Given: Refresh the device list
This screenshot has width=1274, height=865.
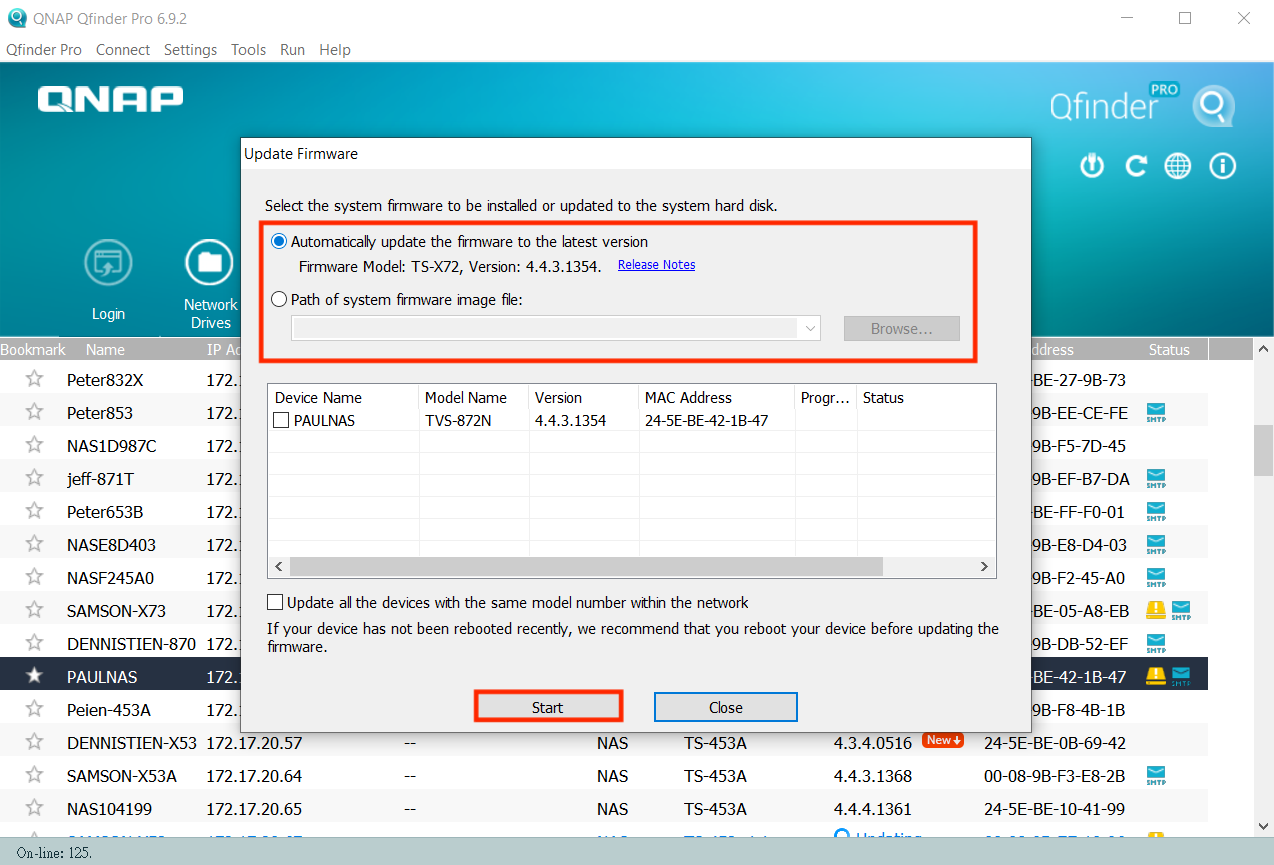Looking at the screenshot, I should coord(1136,166).
